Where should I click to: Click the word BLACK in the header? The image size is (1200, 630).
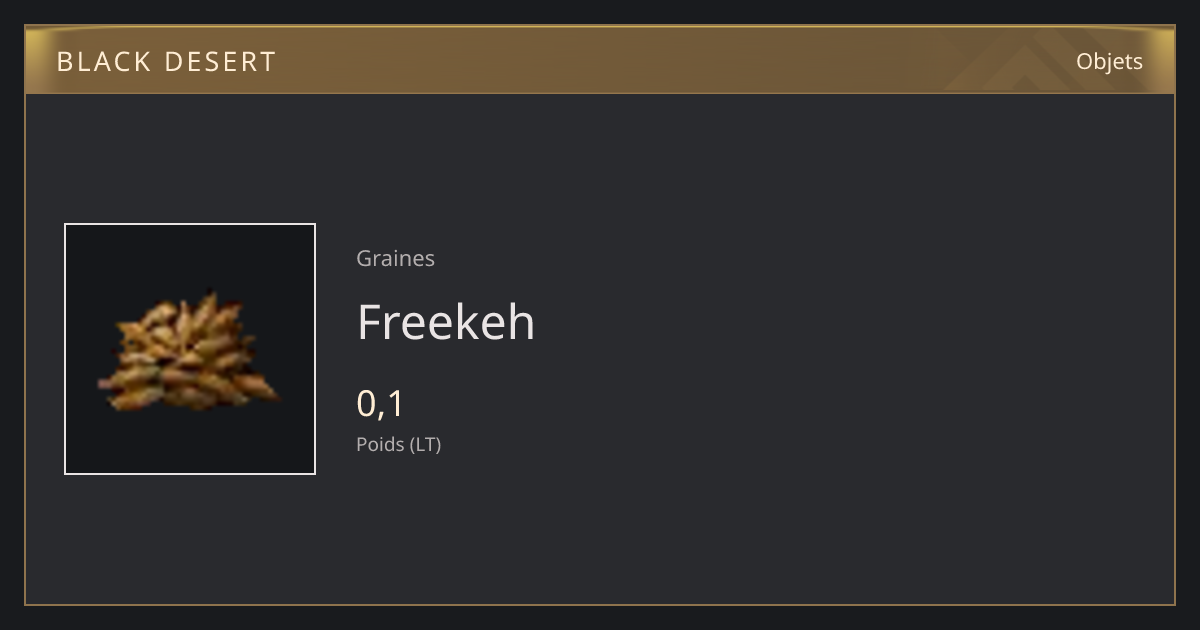[x=104, y=62]
